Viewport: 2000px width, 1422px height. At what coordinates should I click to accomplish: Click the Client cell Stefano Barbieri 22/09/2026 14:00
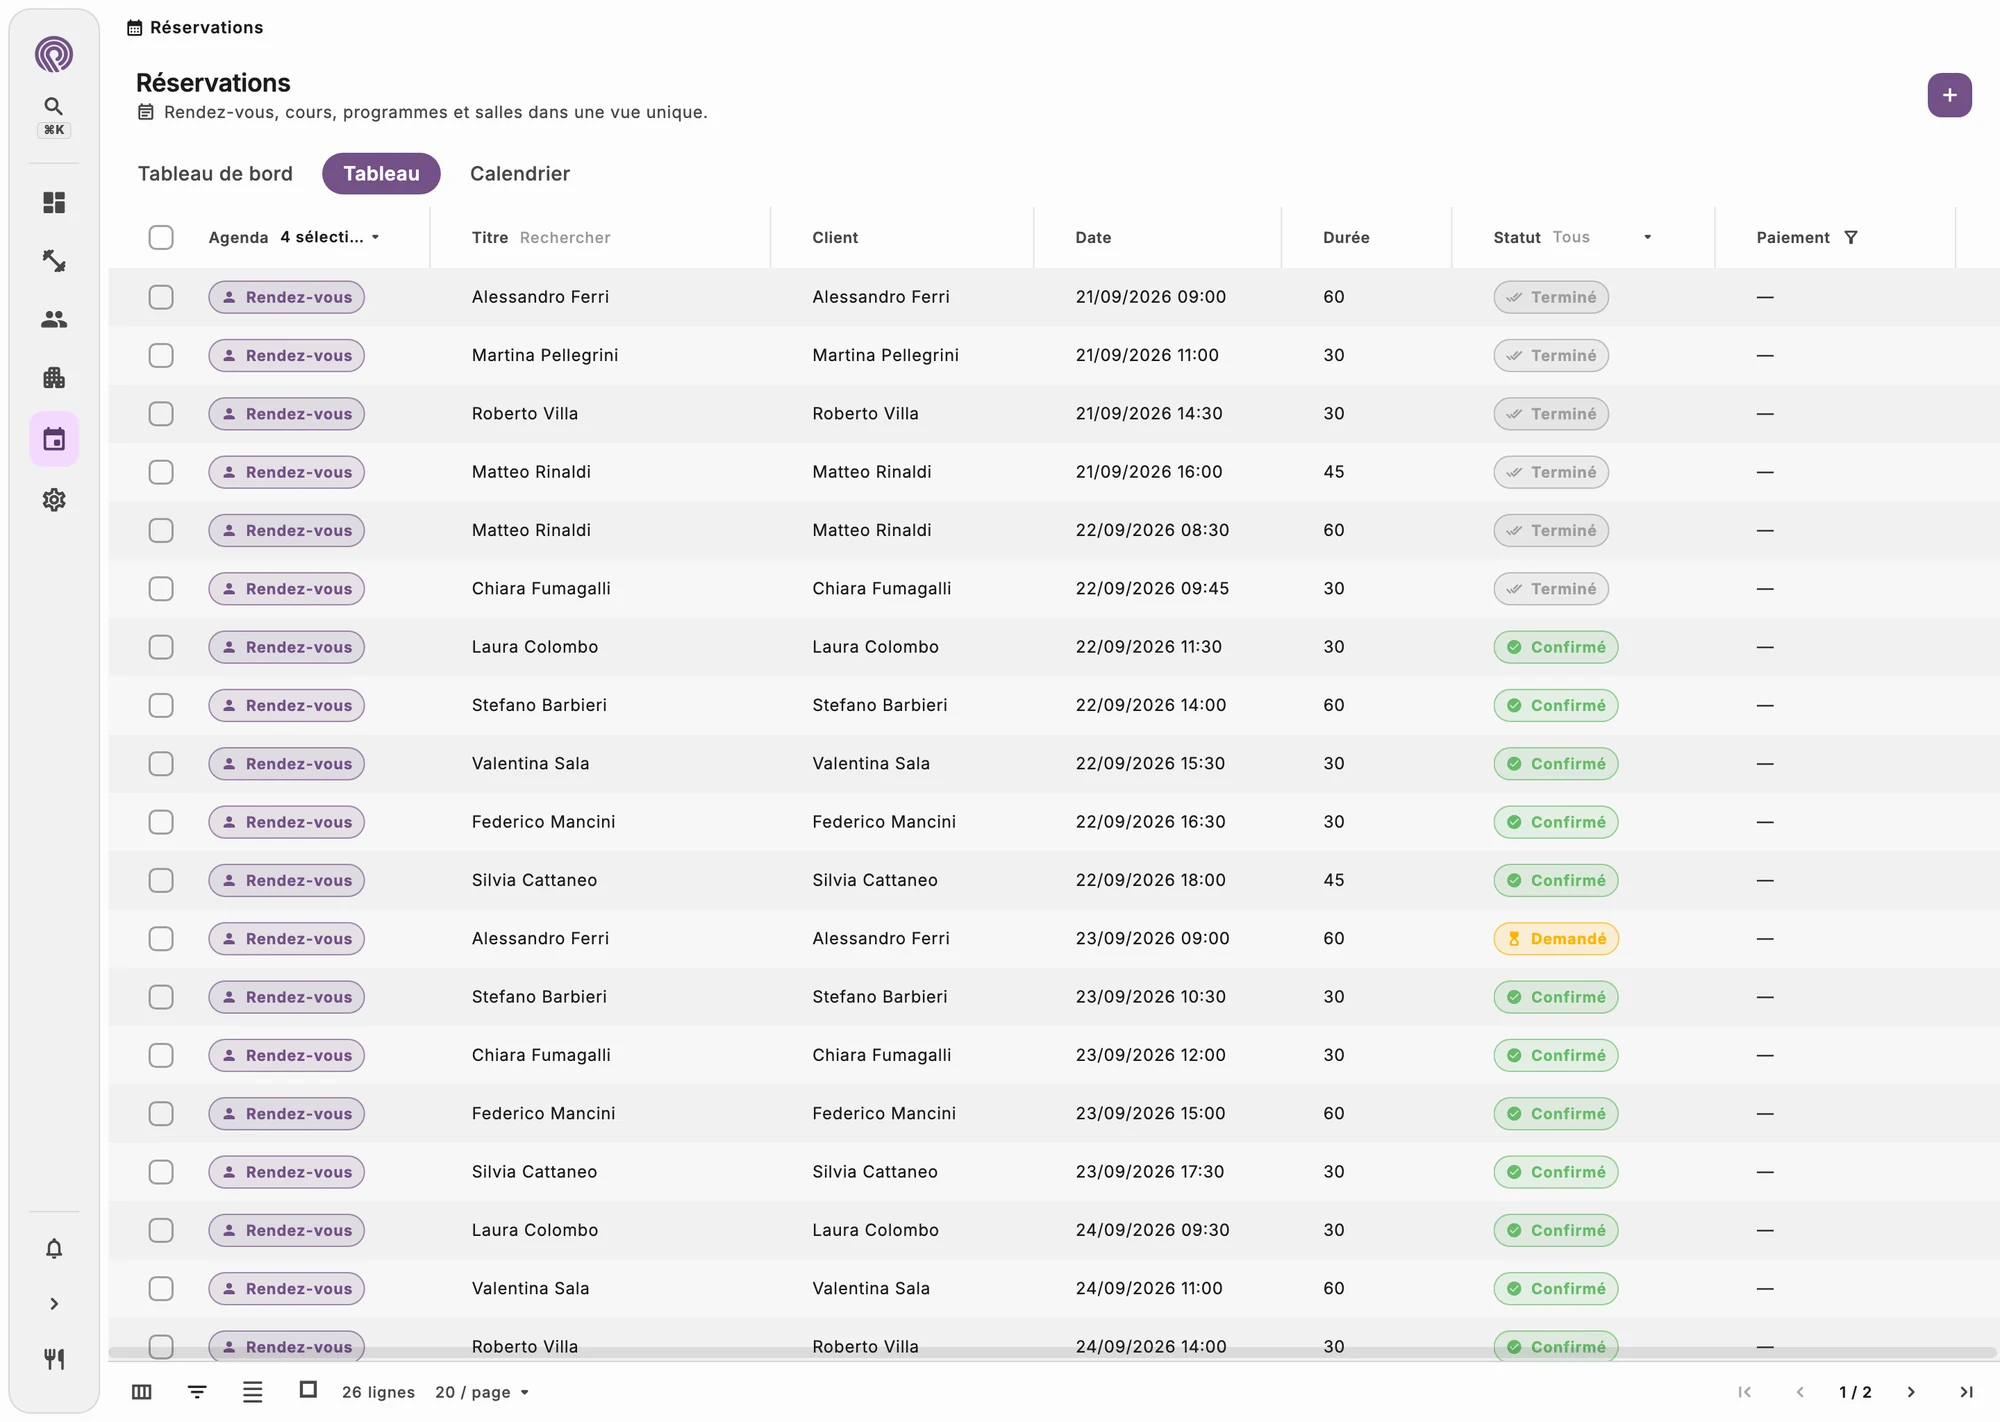879,705
